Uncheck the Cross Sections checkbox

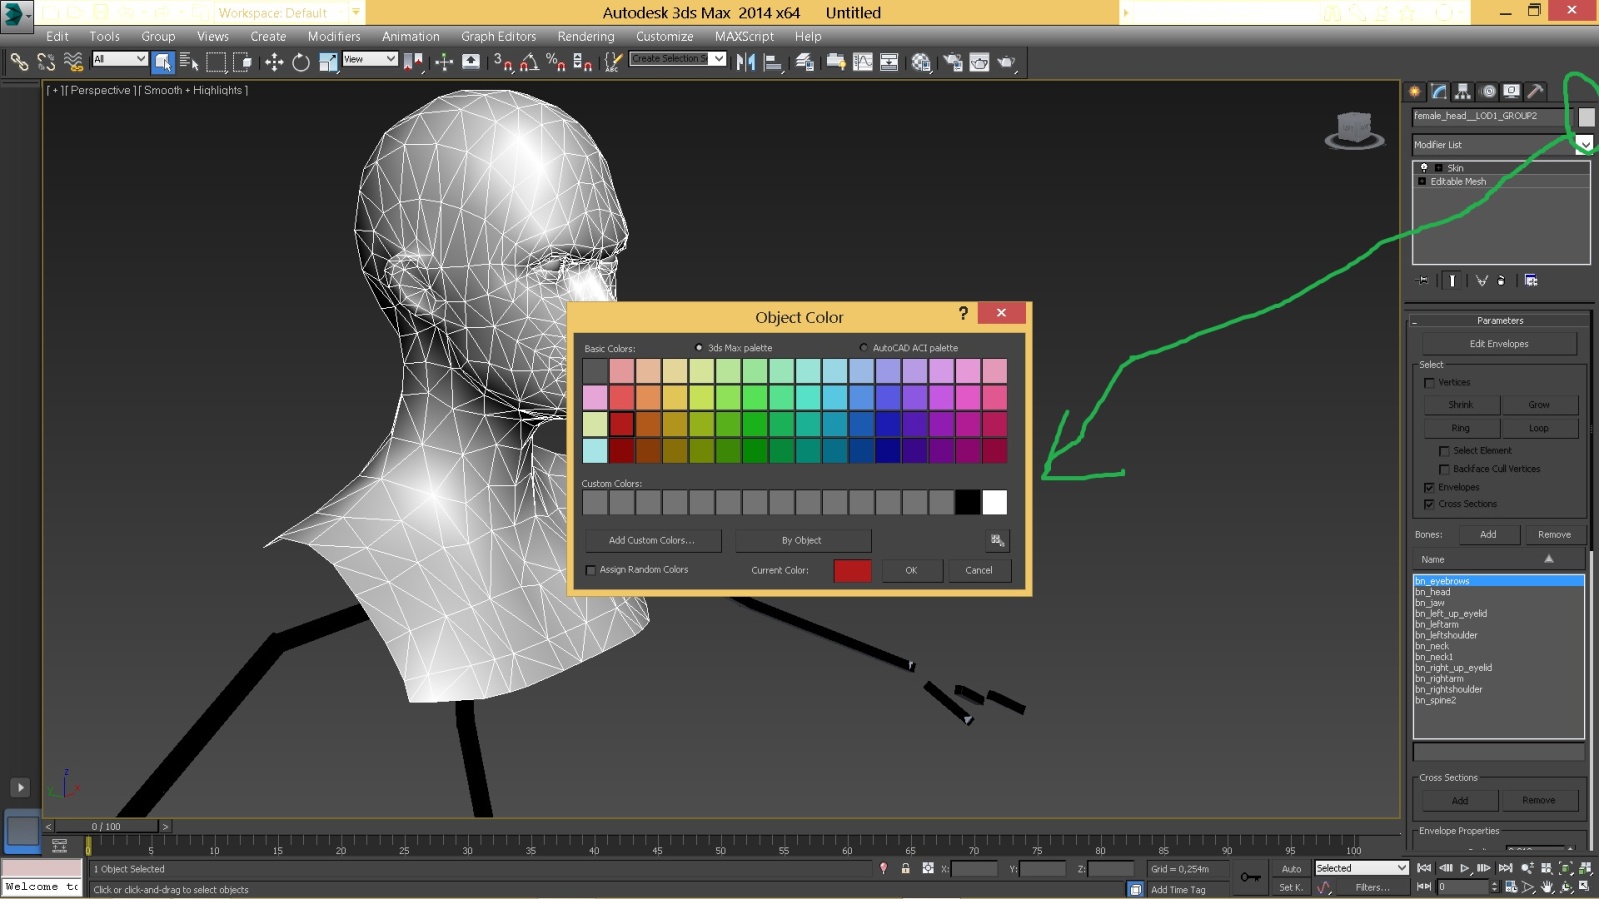tap(1429, 504)
